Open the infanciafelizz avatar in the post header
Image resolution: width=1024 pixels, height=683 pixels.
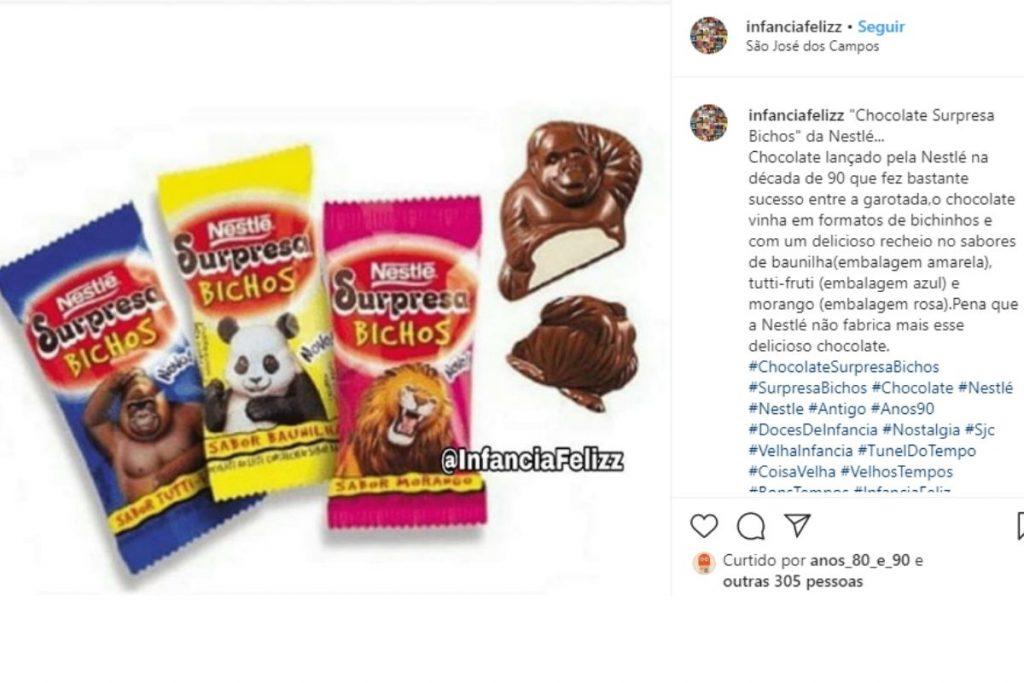[709, 35]
